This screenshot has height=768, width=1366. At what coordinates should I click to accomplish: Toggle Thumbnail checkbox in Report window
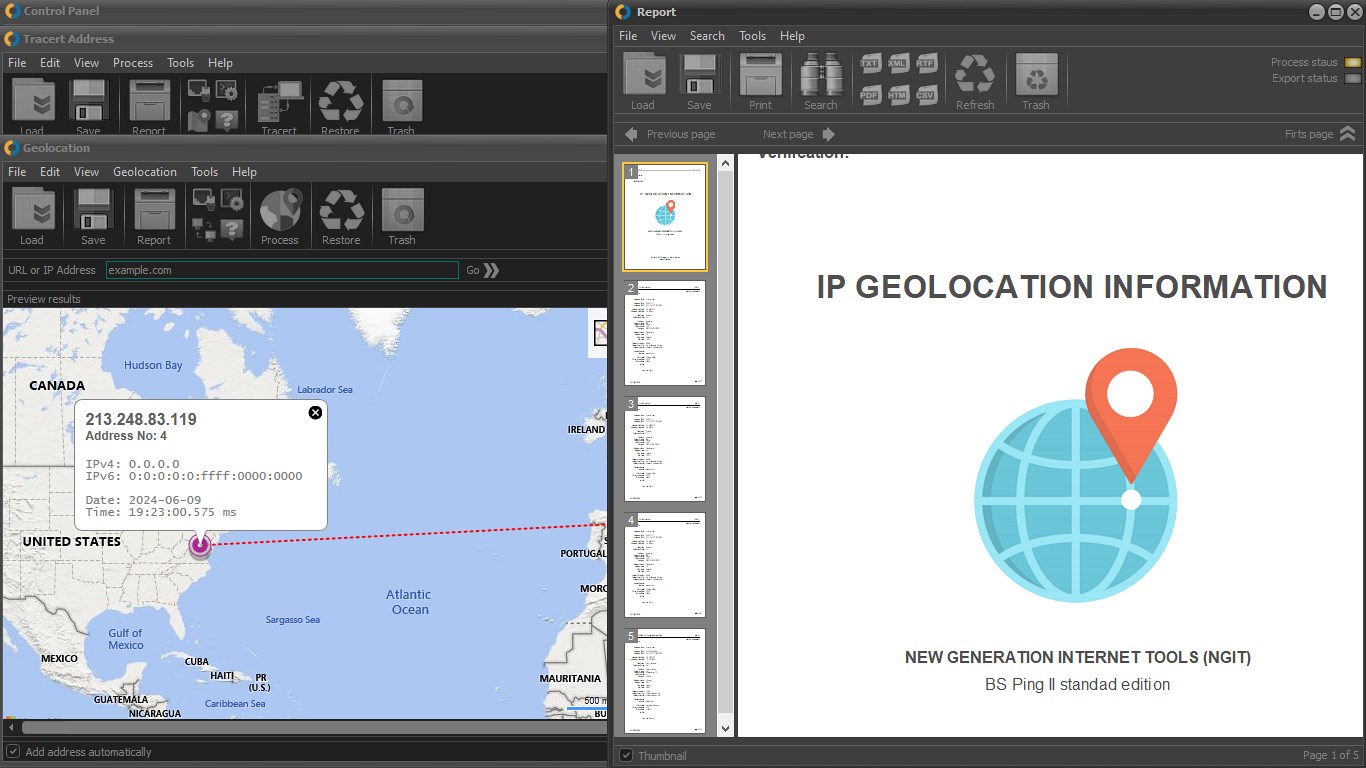point(626,755)
